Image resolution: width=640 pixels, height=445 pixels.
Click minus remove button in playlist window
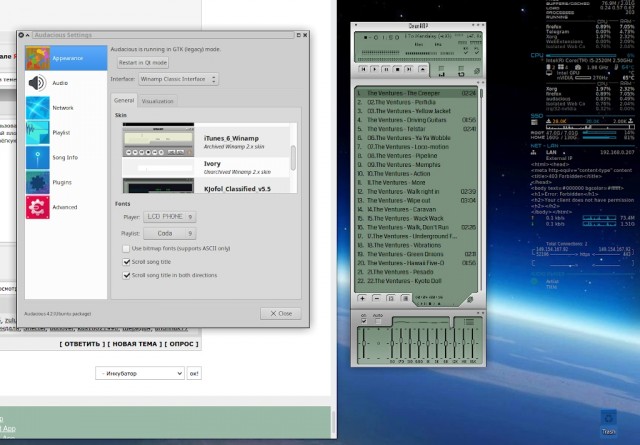pyautogui.click(x=377, y=298)
